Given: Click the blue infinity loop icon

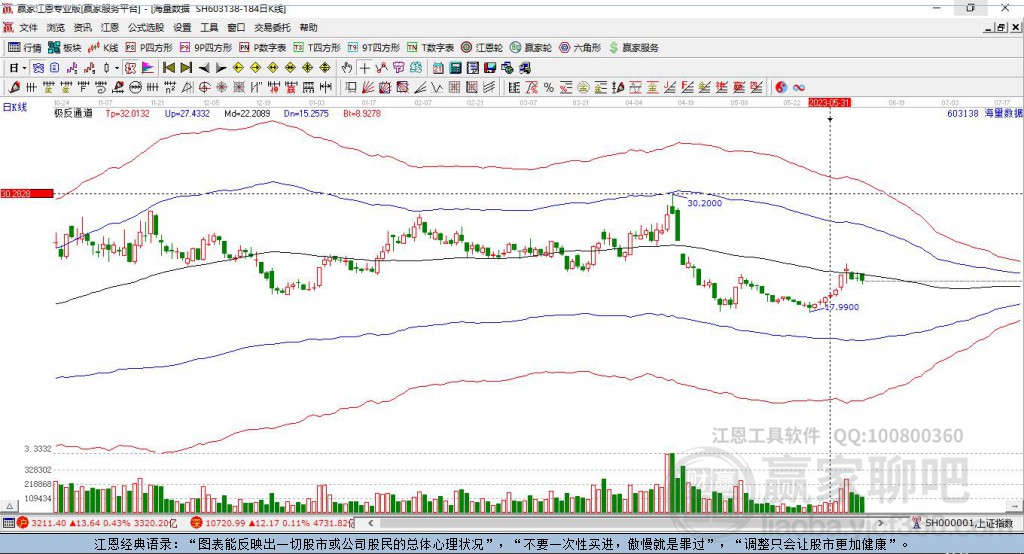Looking at the screenshot, I should [x=799, y=88].
